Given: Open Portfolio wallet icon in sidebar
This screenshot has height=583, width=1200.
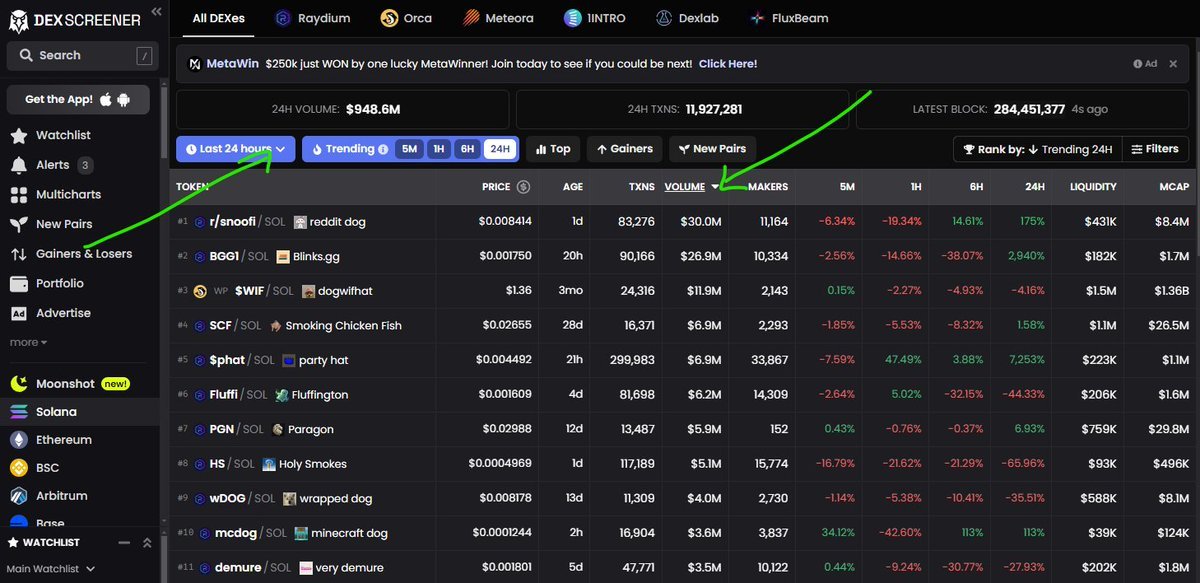Looking at the screenshot, I should pos(18,284).
